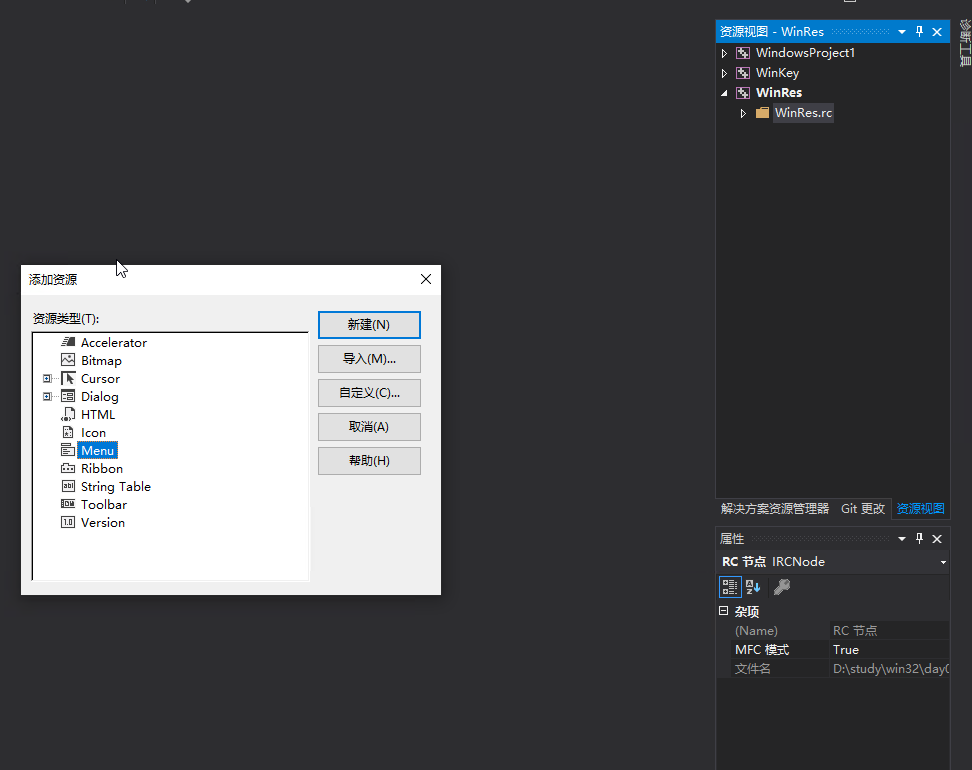Select the String Table resource icon
The width and height of the screenshot is (972, 770).
68,486
